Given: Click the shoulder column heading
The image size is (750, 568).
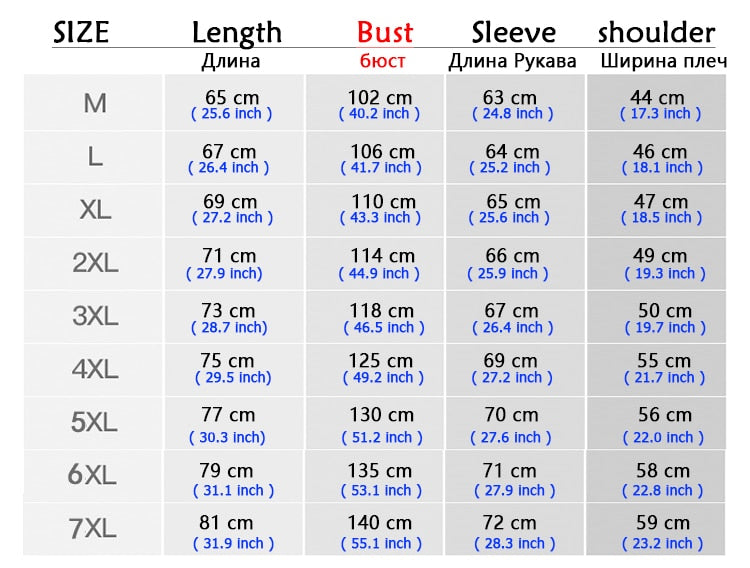Looking at the screenshot, I should (656, 33).
